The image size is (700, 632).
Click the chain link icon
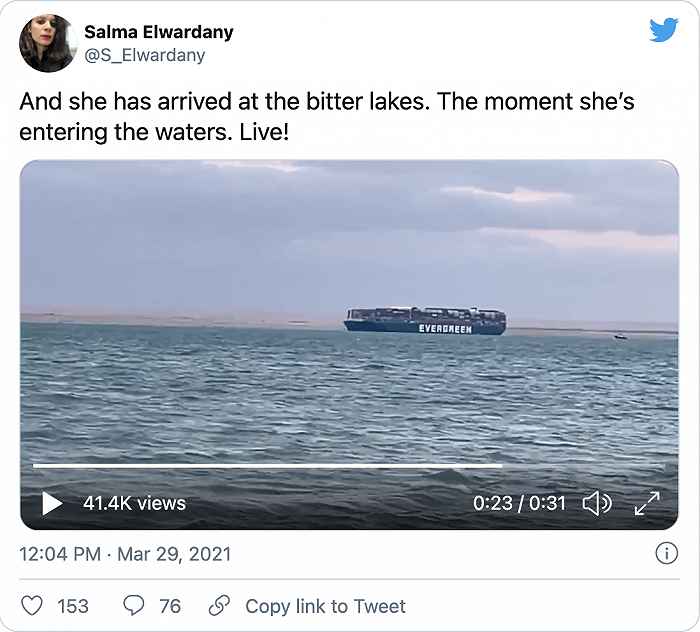coord(219,606)
